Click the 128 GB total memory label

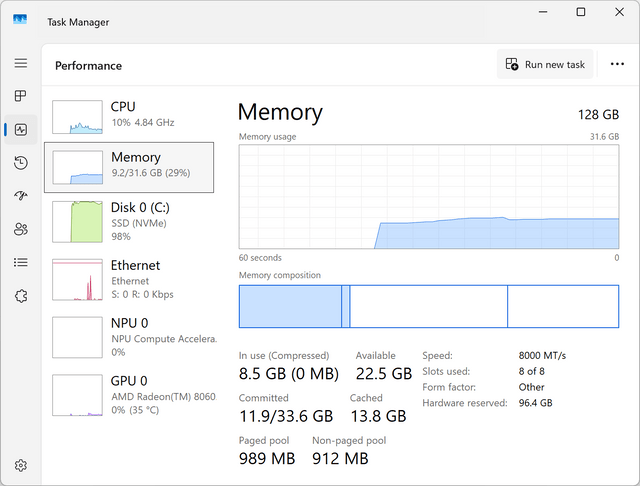click(598, 115)
